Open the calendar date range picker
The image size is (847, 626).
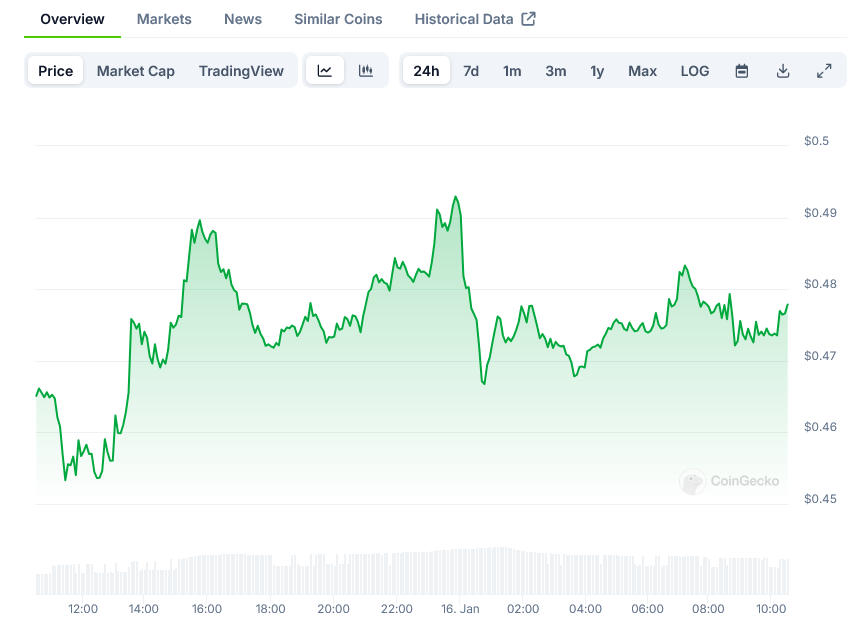tap(742, 71)
